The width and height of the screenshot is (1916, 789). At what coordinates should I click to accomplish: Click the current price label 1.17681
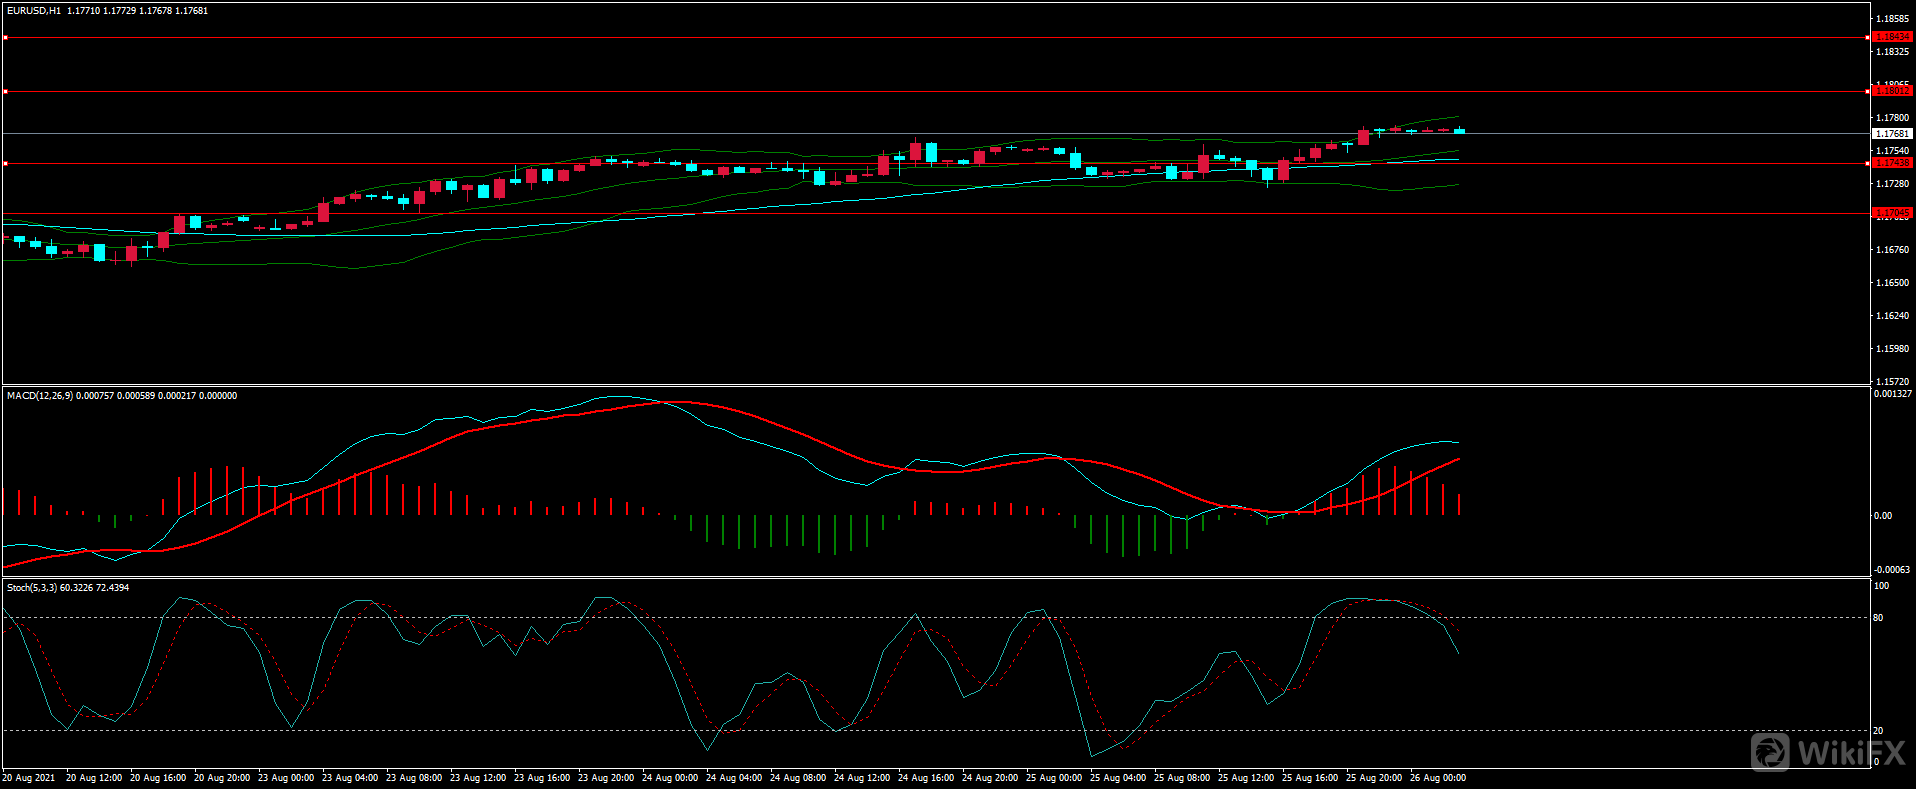pos(1892,134)
